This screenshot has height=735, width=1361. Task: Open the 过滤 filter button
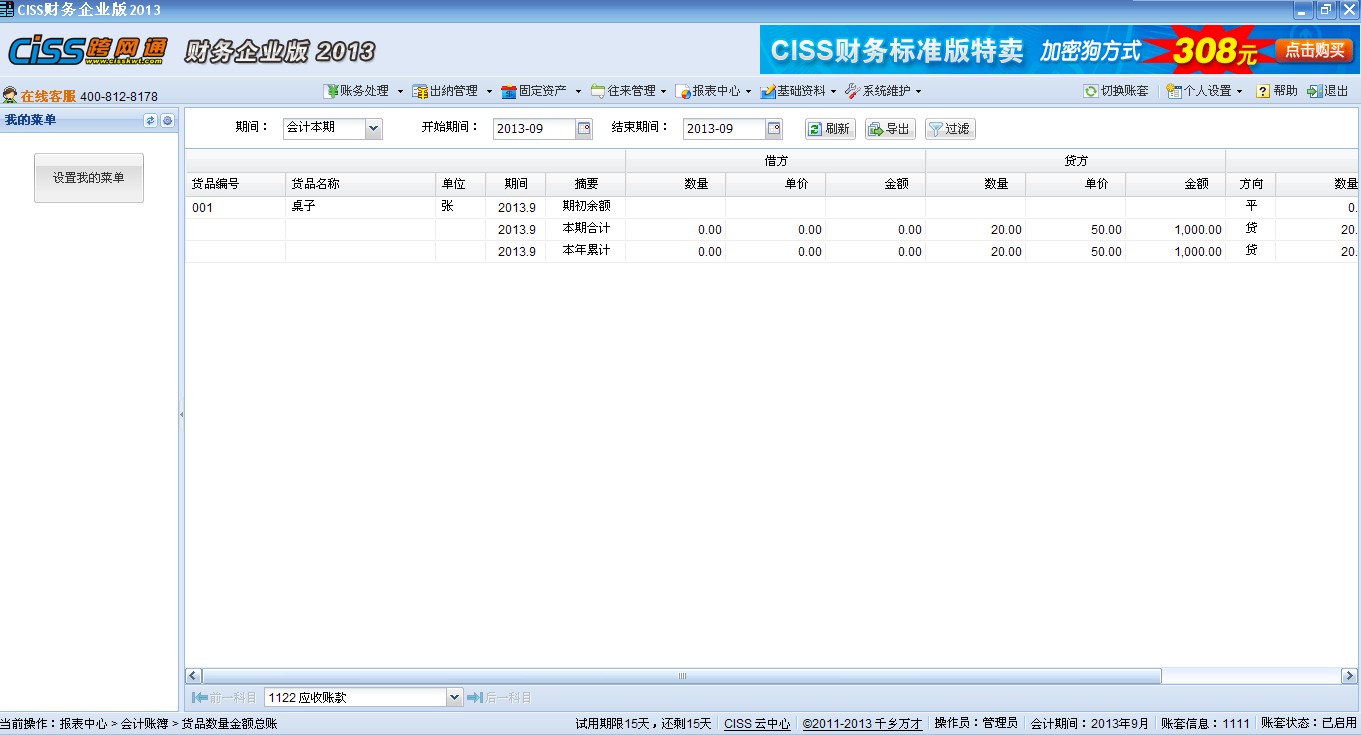[x=949, y=129]
